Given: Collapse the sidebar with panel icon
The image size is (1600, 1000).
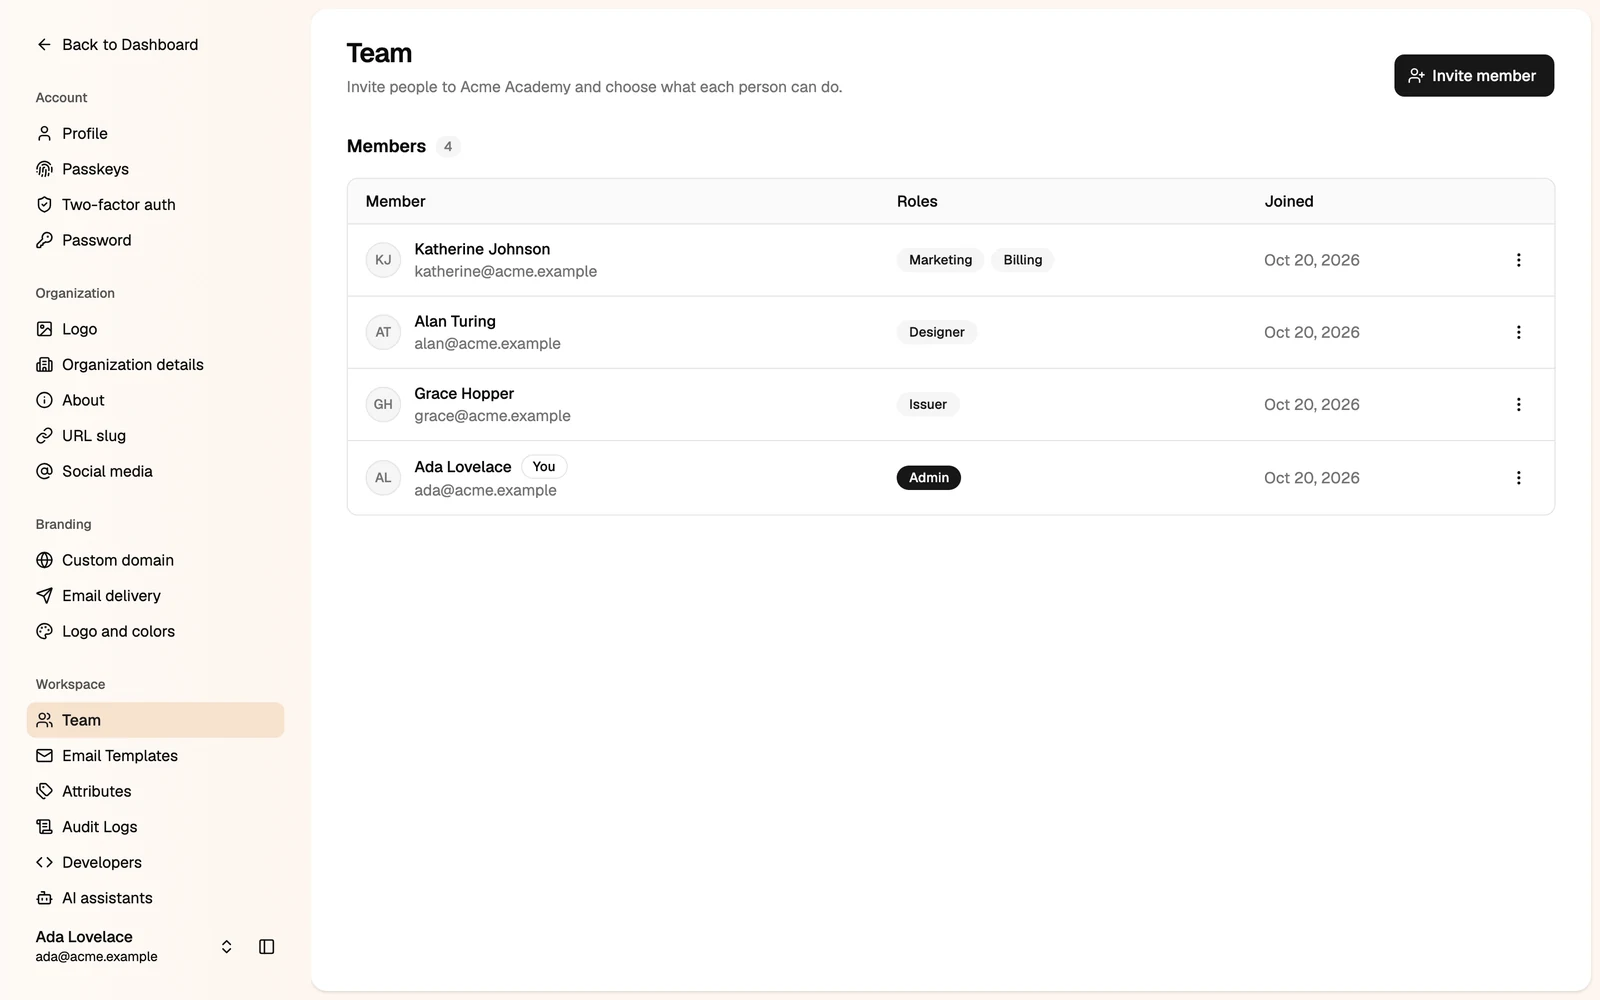Looking at the screenshot, I should pyautogui.click(x=266, y=946).
